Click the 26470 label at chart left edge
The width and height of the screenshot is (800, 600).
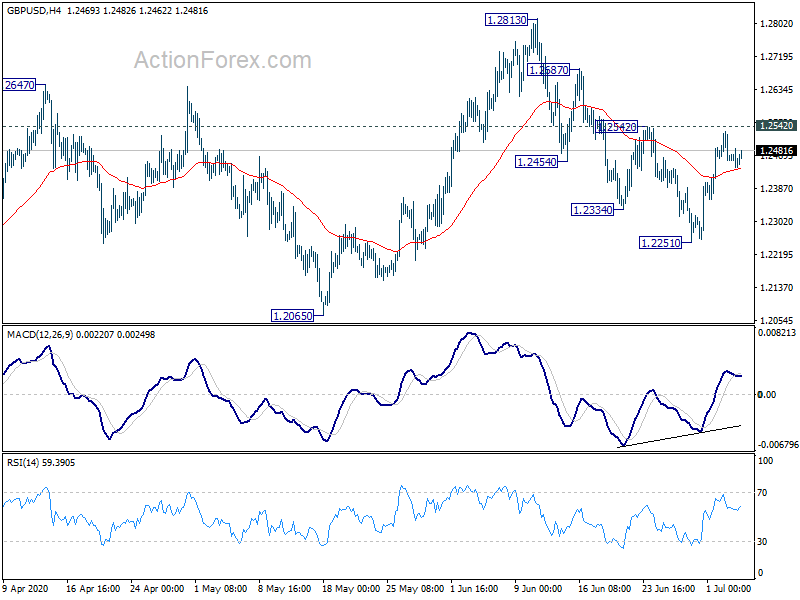pyautogui.click(x=19, y=85)
